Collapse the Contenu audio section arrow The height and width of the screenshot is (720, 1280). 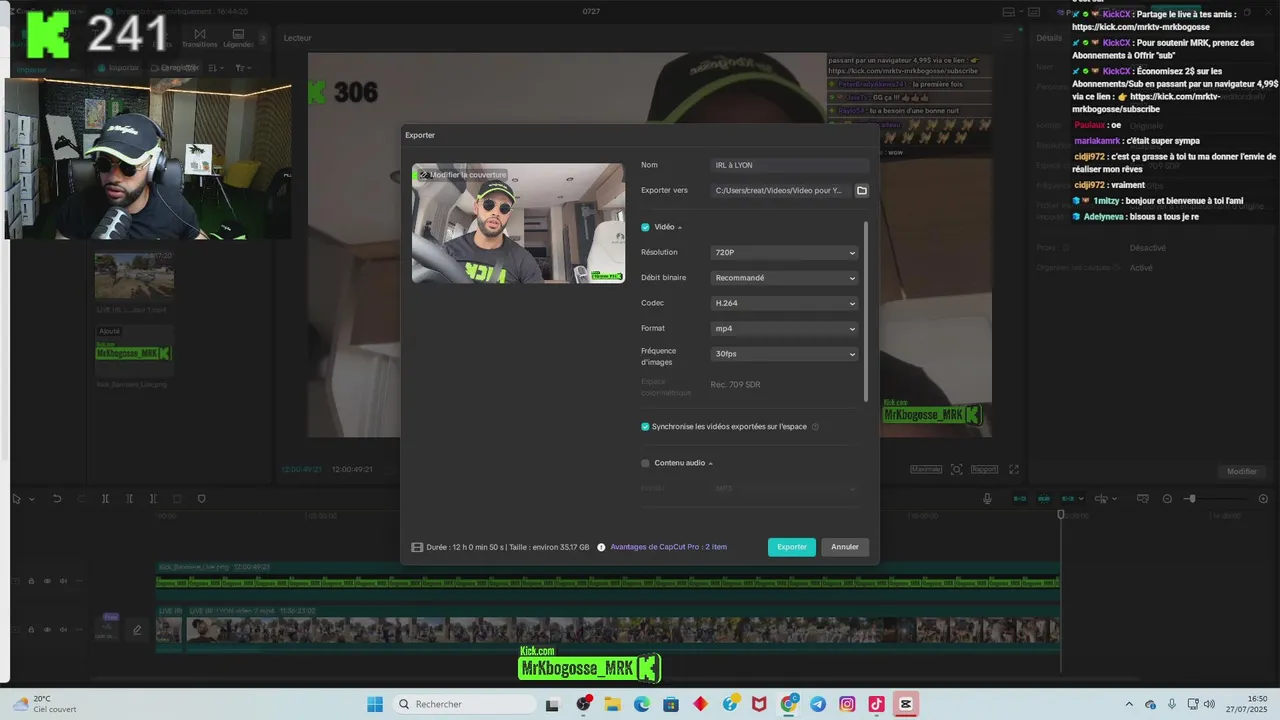(x=711, y=464)
